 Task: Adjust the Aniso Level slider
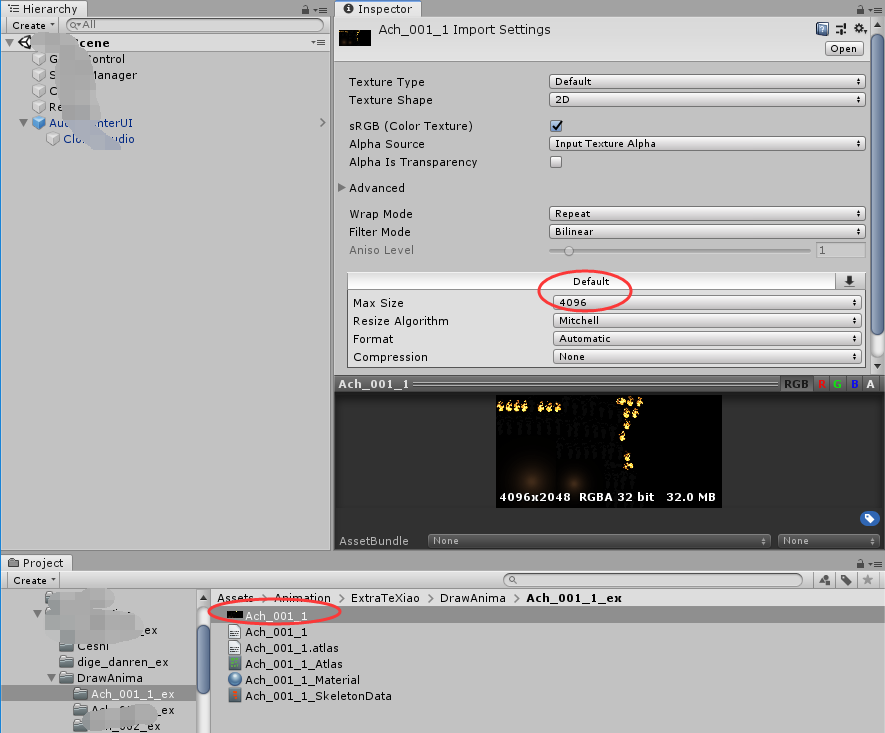pos(680,250)
